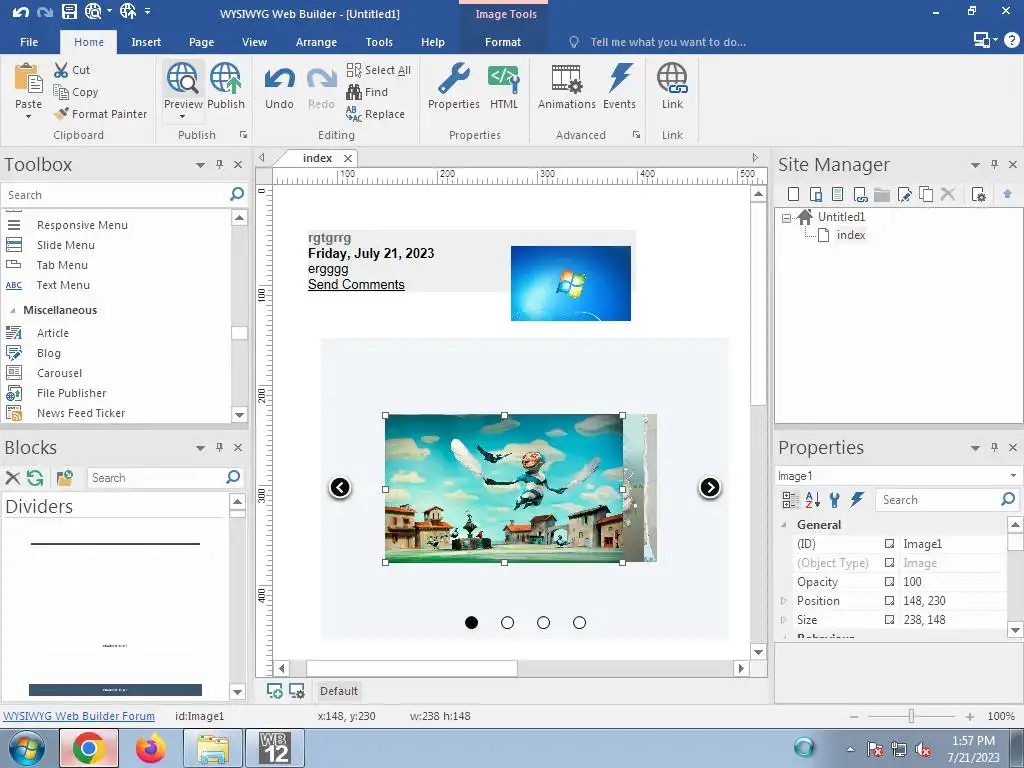Select the first carousel pagination dot
The width and height of the screenshot is (1024, 768).
point(472,622)
